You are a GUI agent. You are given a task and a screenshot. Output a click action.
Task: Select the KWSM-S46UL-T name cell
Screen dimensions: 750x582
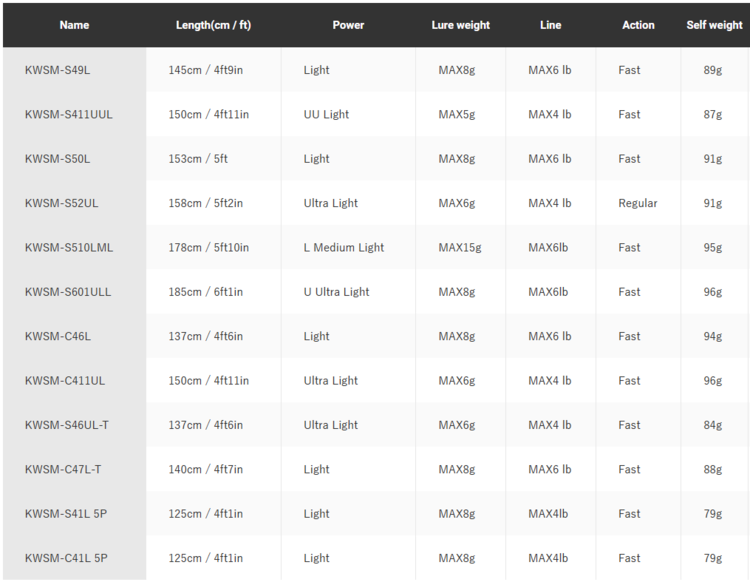[x=67, y=425]
